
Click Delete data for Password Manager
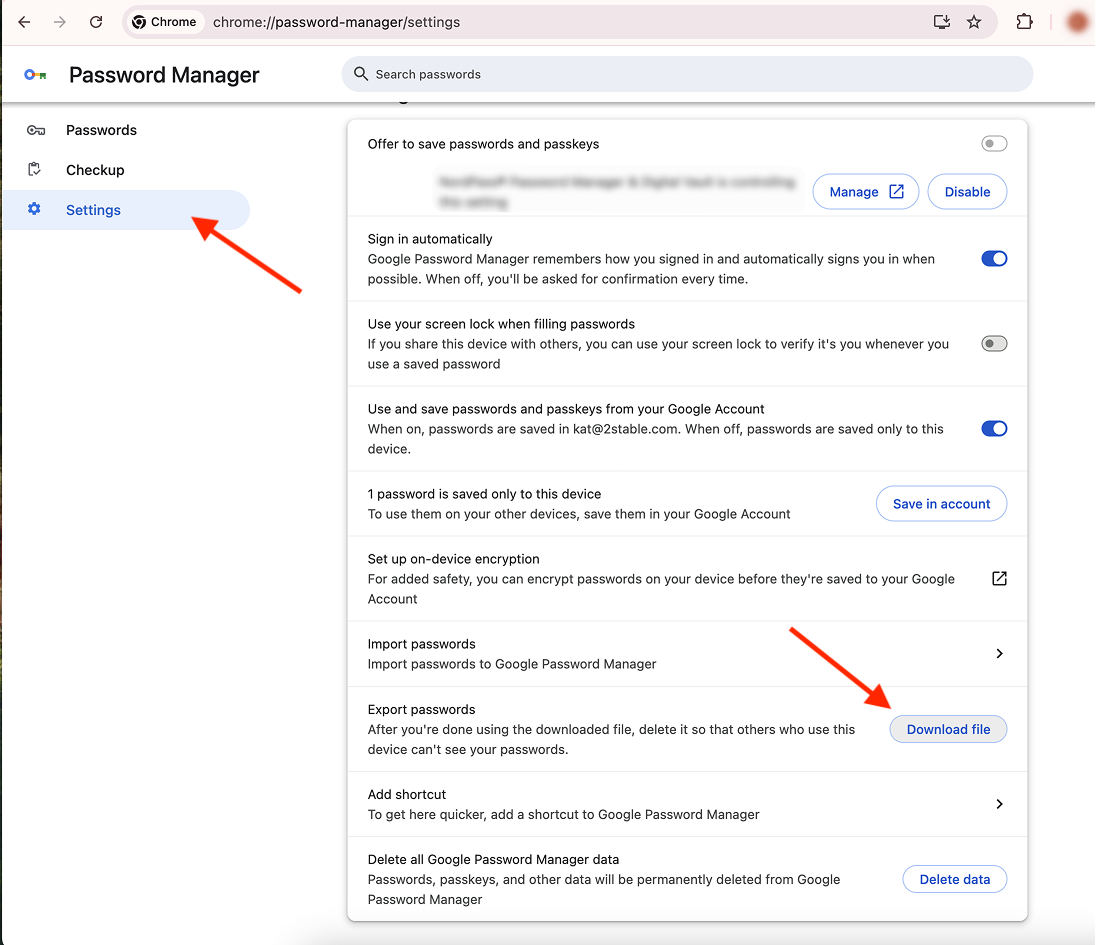tap(954, 879)
